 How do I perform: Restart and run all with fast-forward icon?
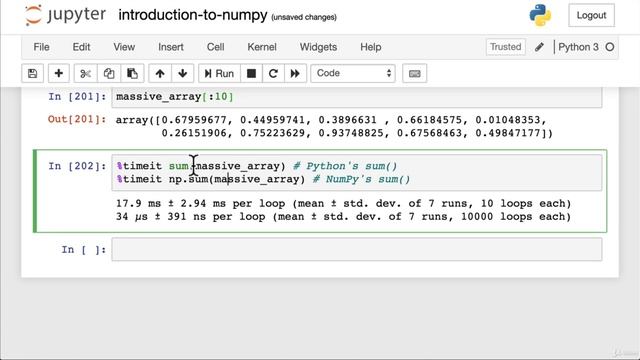click(295, 73)
